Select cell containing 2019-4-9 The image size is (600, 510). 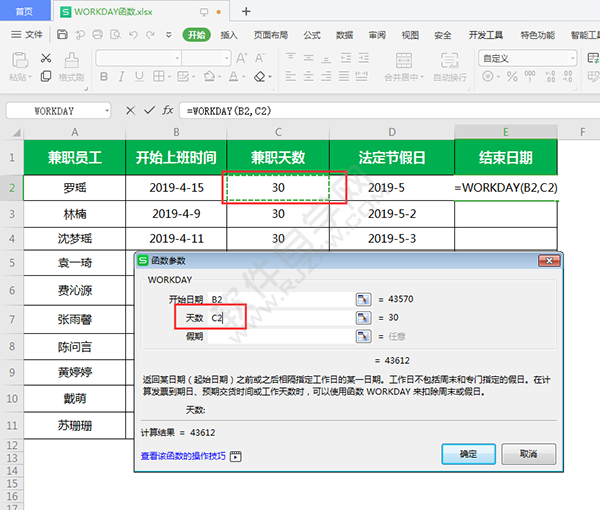coord(176,213)
